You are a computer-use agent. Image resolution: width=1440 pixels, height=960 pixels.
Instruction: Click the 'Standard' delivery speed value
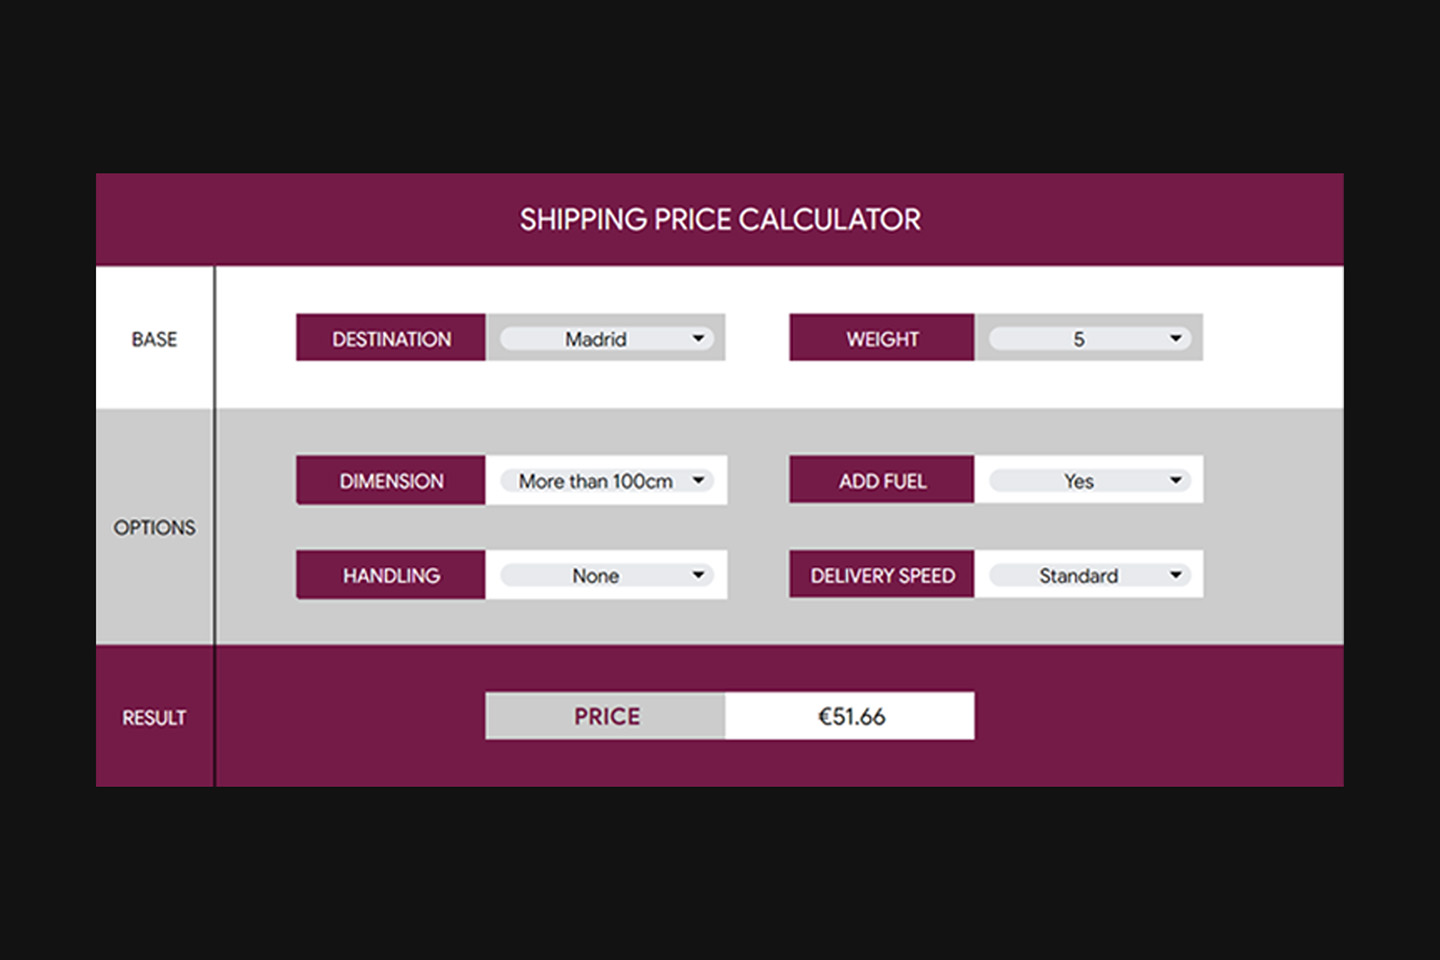pos(1078,575)
